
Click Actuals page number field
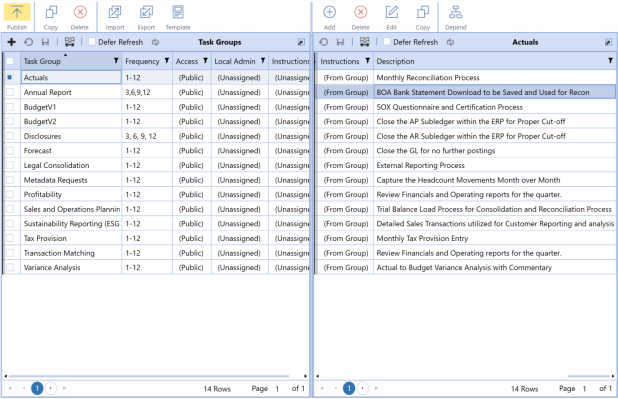tap(584, 389)
